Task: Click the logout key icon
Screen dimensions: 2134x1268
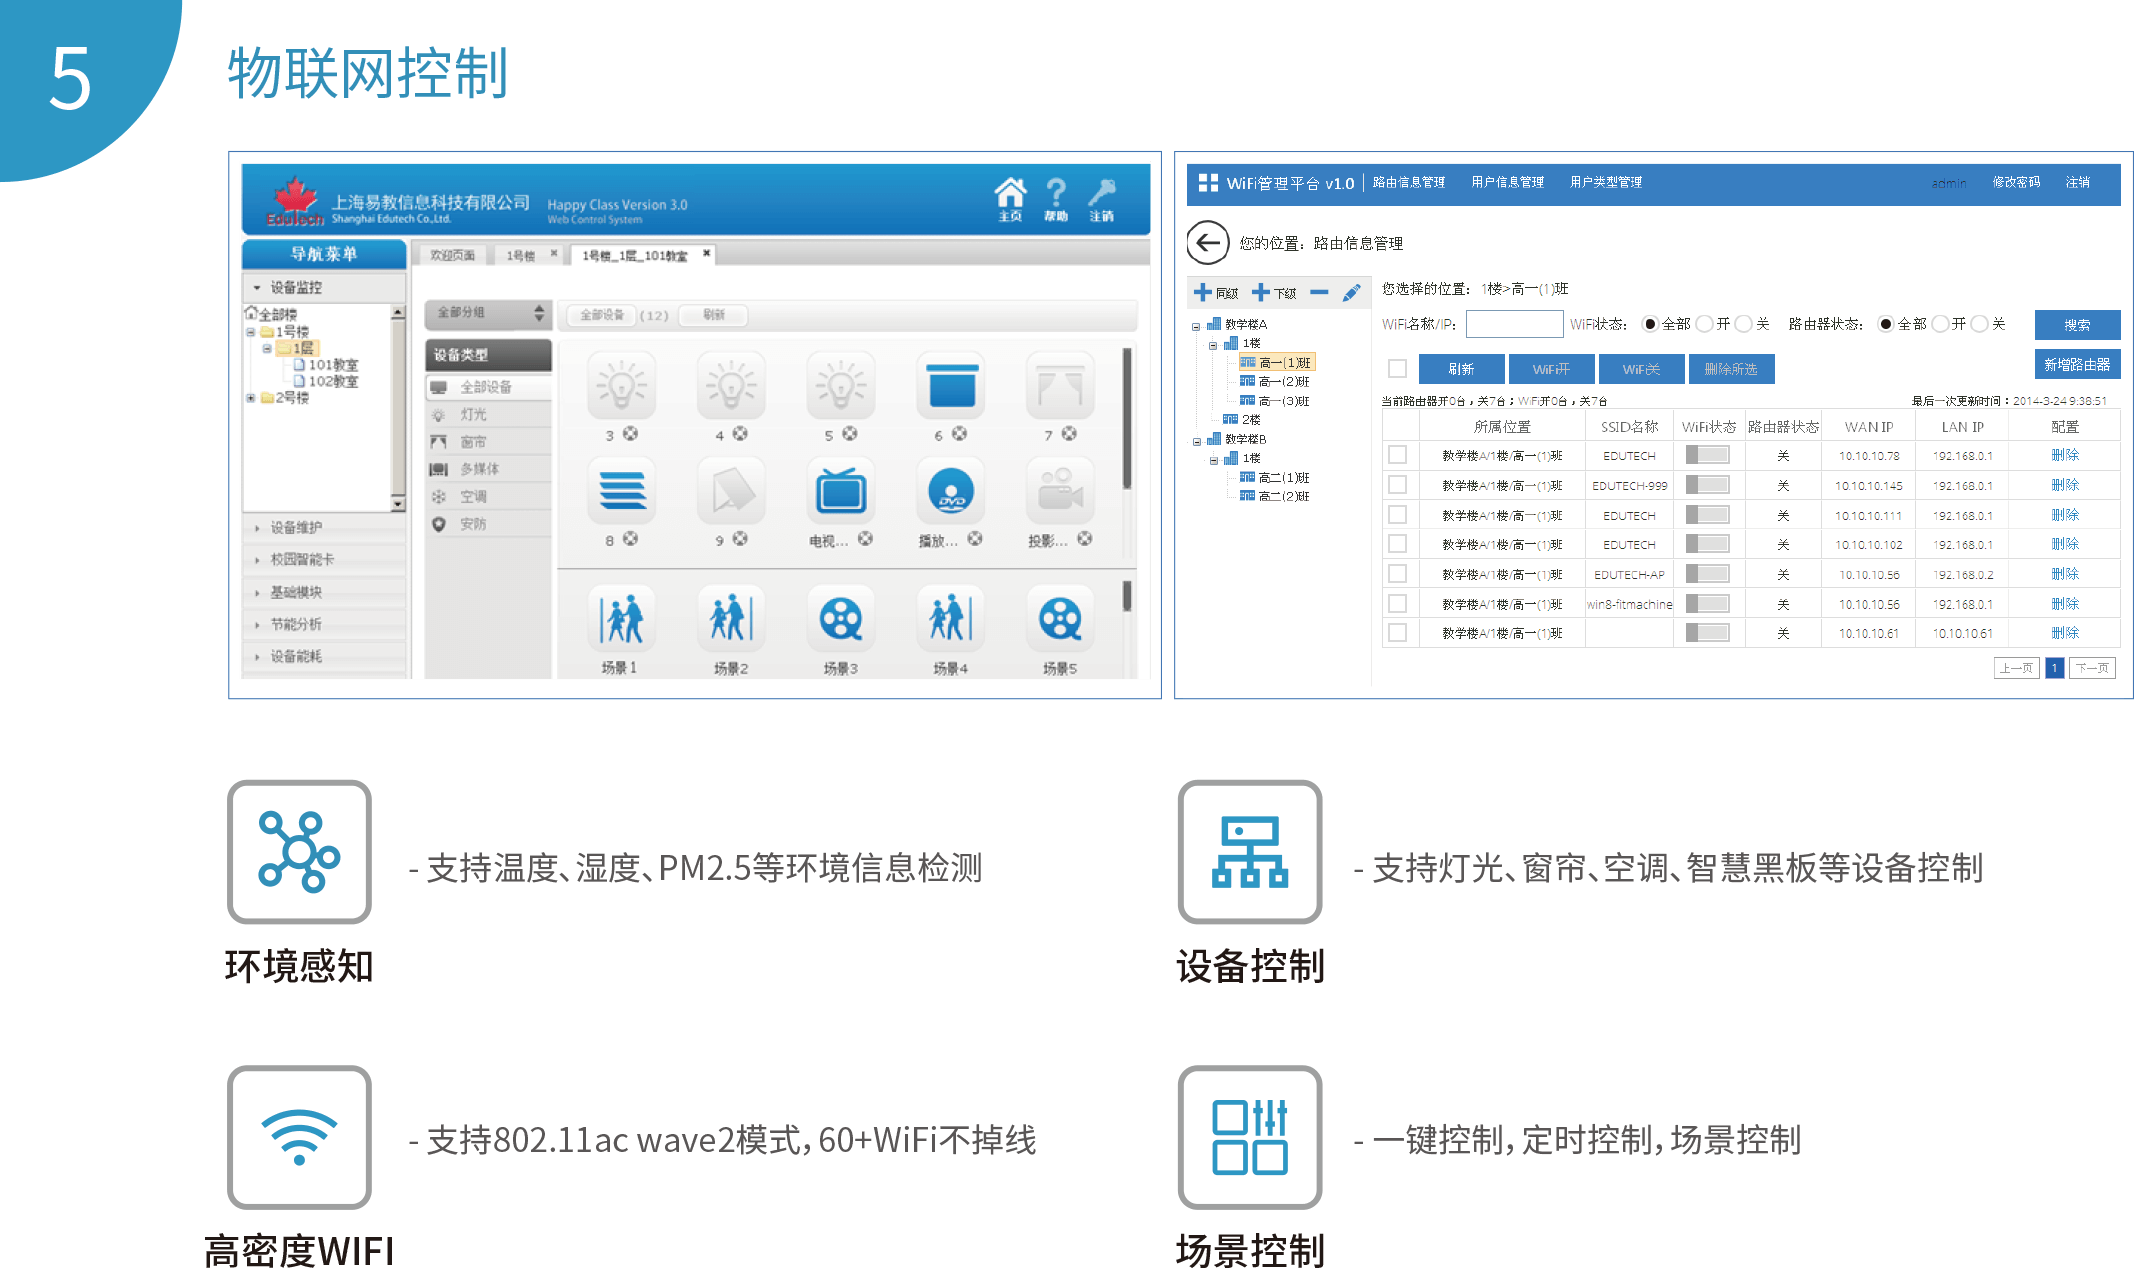Action: tap(1102, 191)
